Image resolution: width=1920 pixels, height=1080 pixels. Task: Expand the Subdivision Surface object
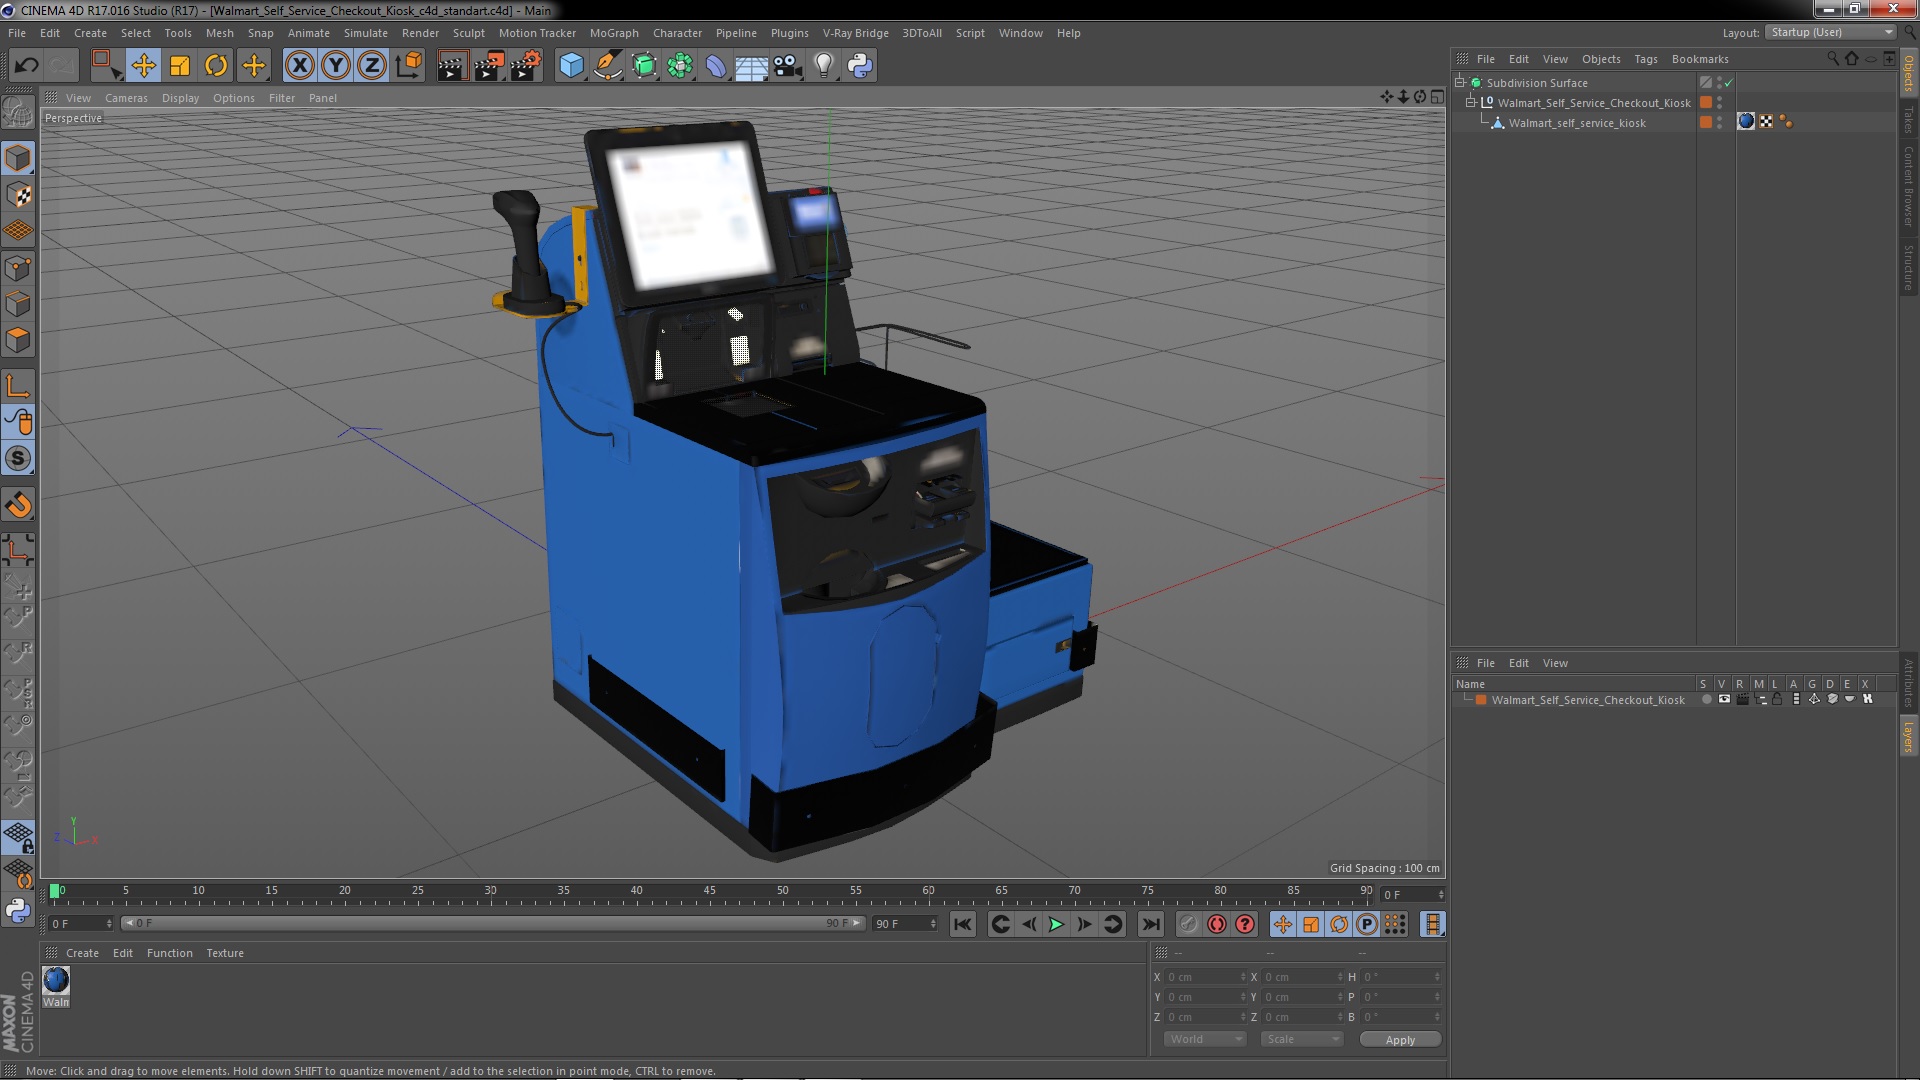coord(1460,82)
